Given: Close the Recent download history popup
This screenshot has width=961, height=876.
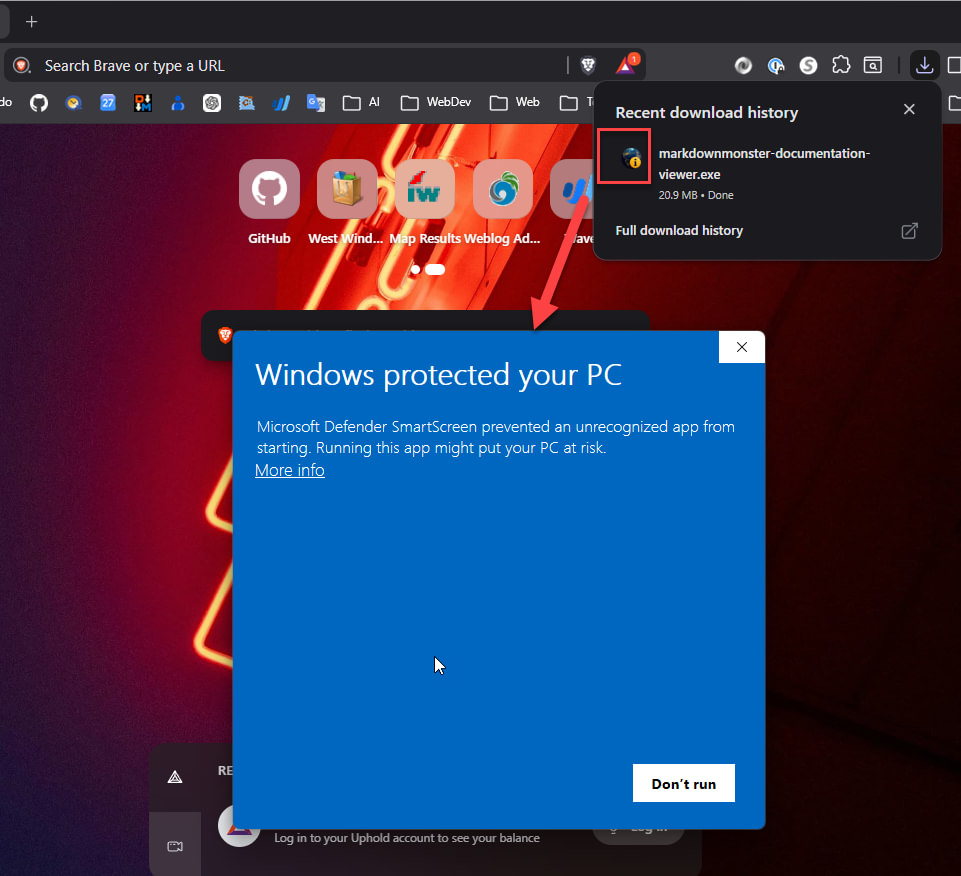Looking at the screenshot, I should 909,109.
